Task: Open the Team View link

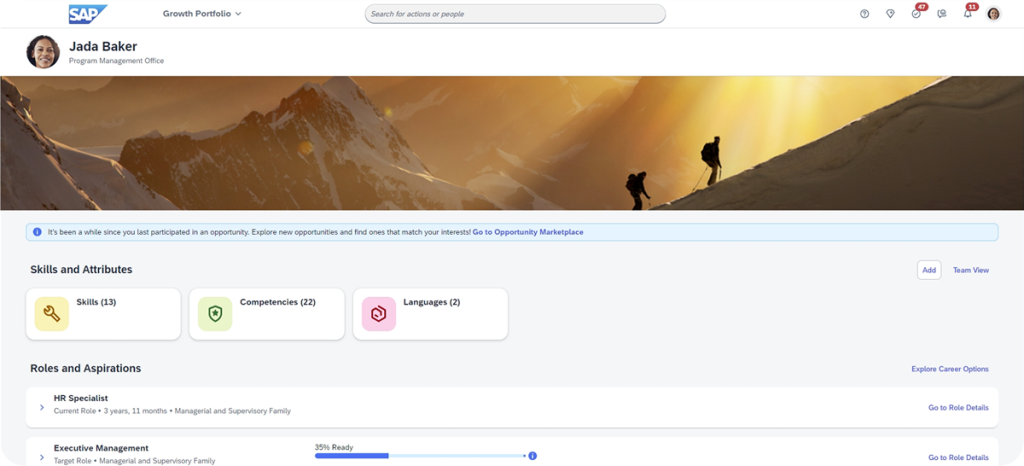Action: tap(970, 270)
